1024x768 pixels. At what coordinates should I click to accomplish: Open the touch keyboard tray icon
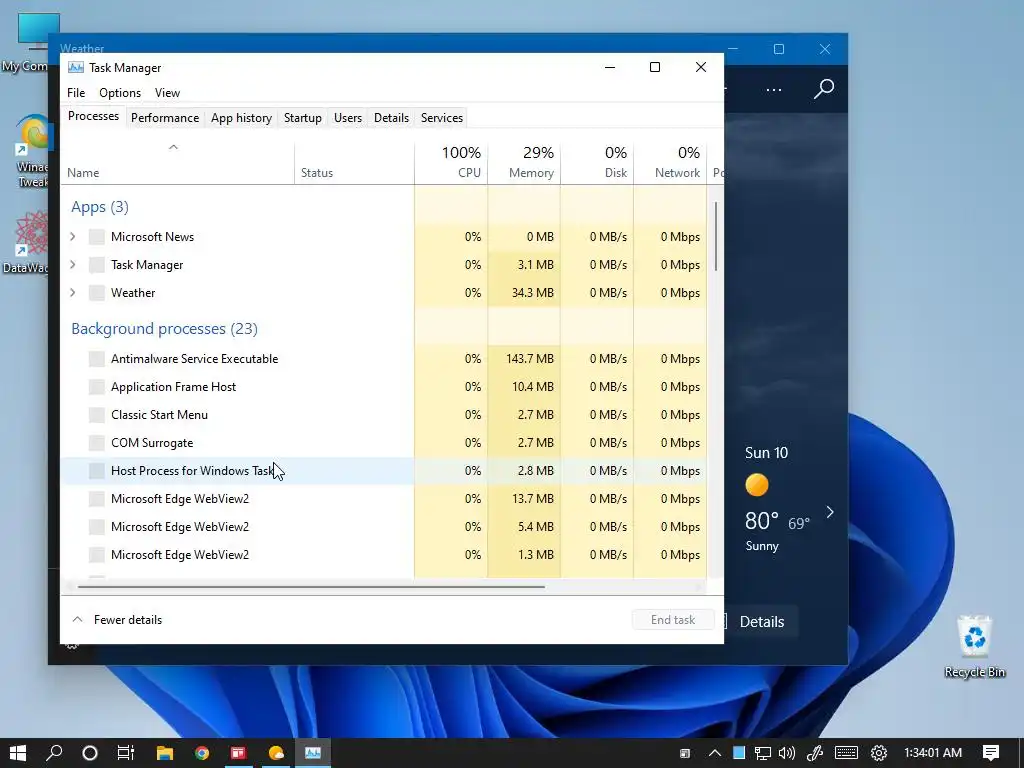coord(846,753)
